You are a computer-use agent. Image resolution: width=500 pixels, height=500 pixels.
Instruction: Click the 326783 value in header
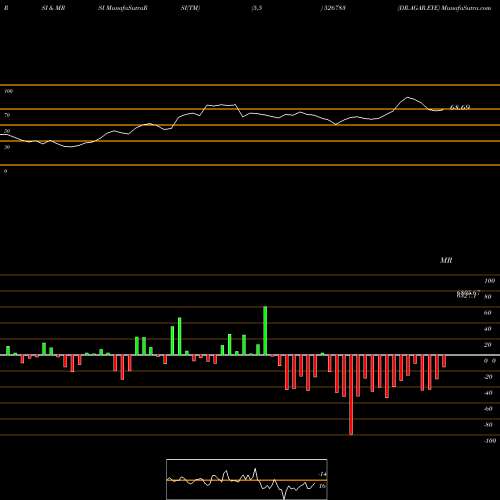pyautogui.click(x=334, y=8)
